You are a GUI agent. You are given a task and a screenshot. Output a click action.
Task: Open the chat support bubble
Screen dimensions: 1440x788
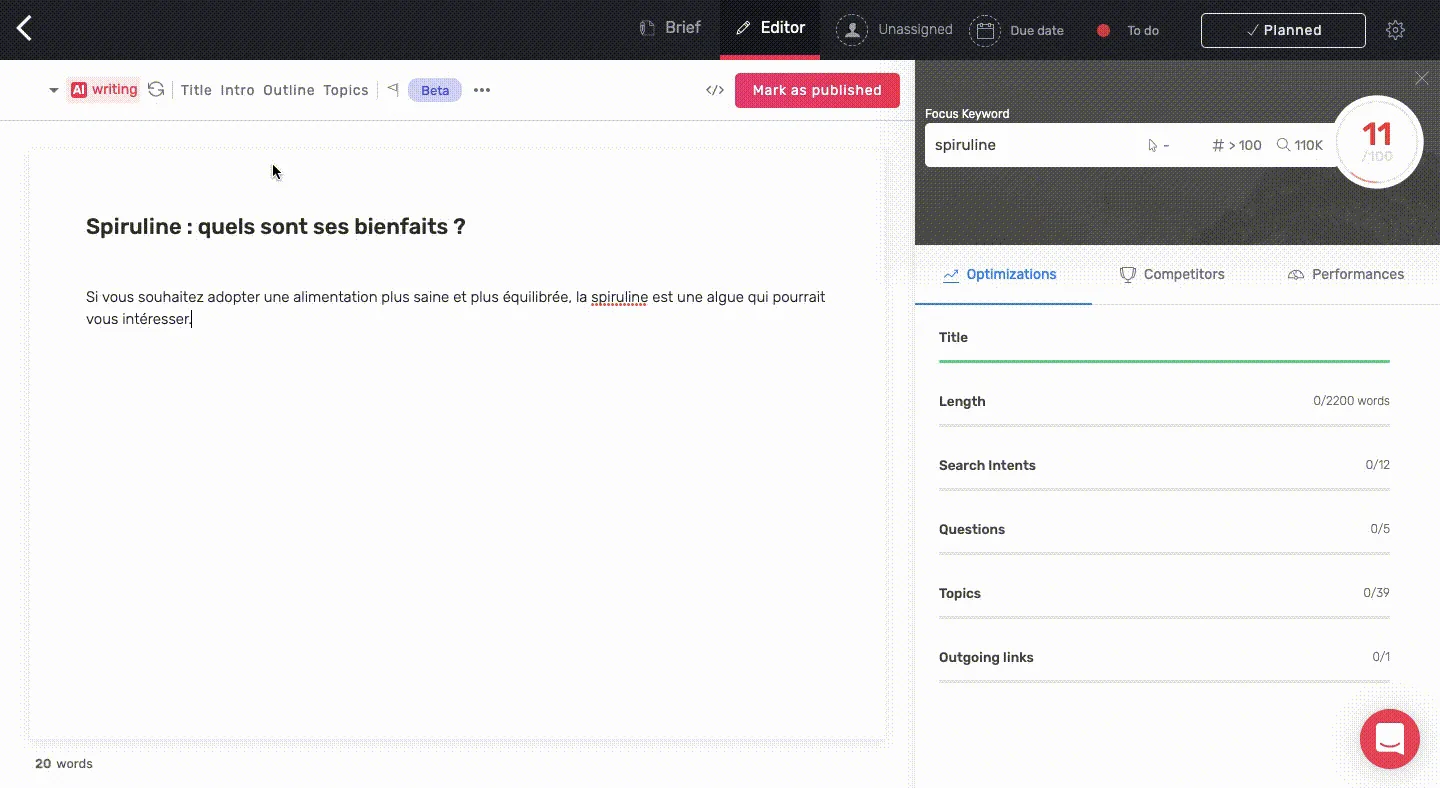pos(1390,739)
